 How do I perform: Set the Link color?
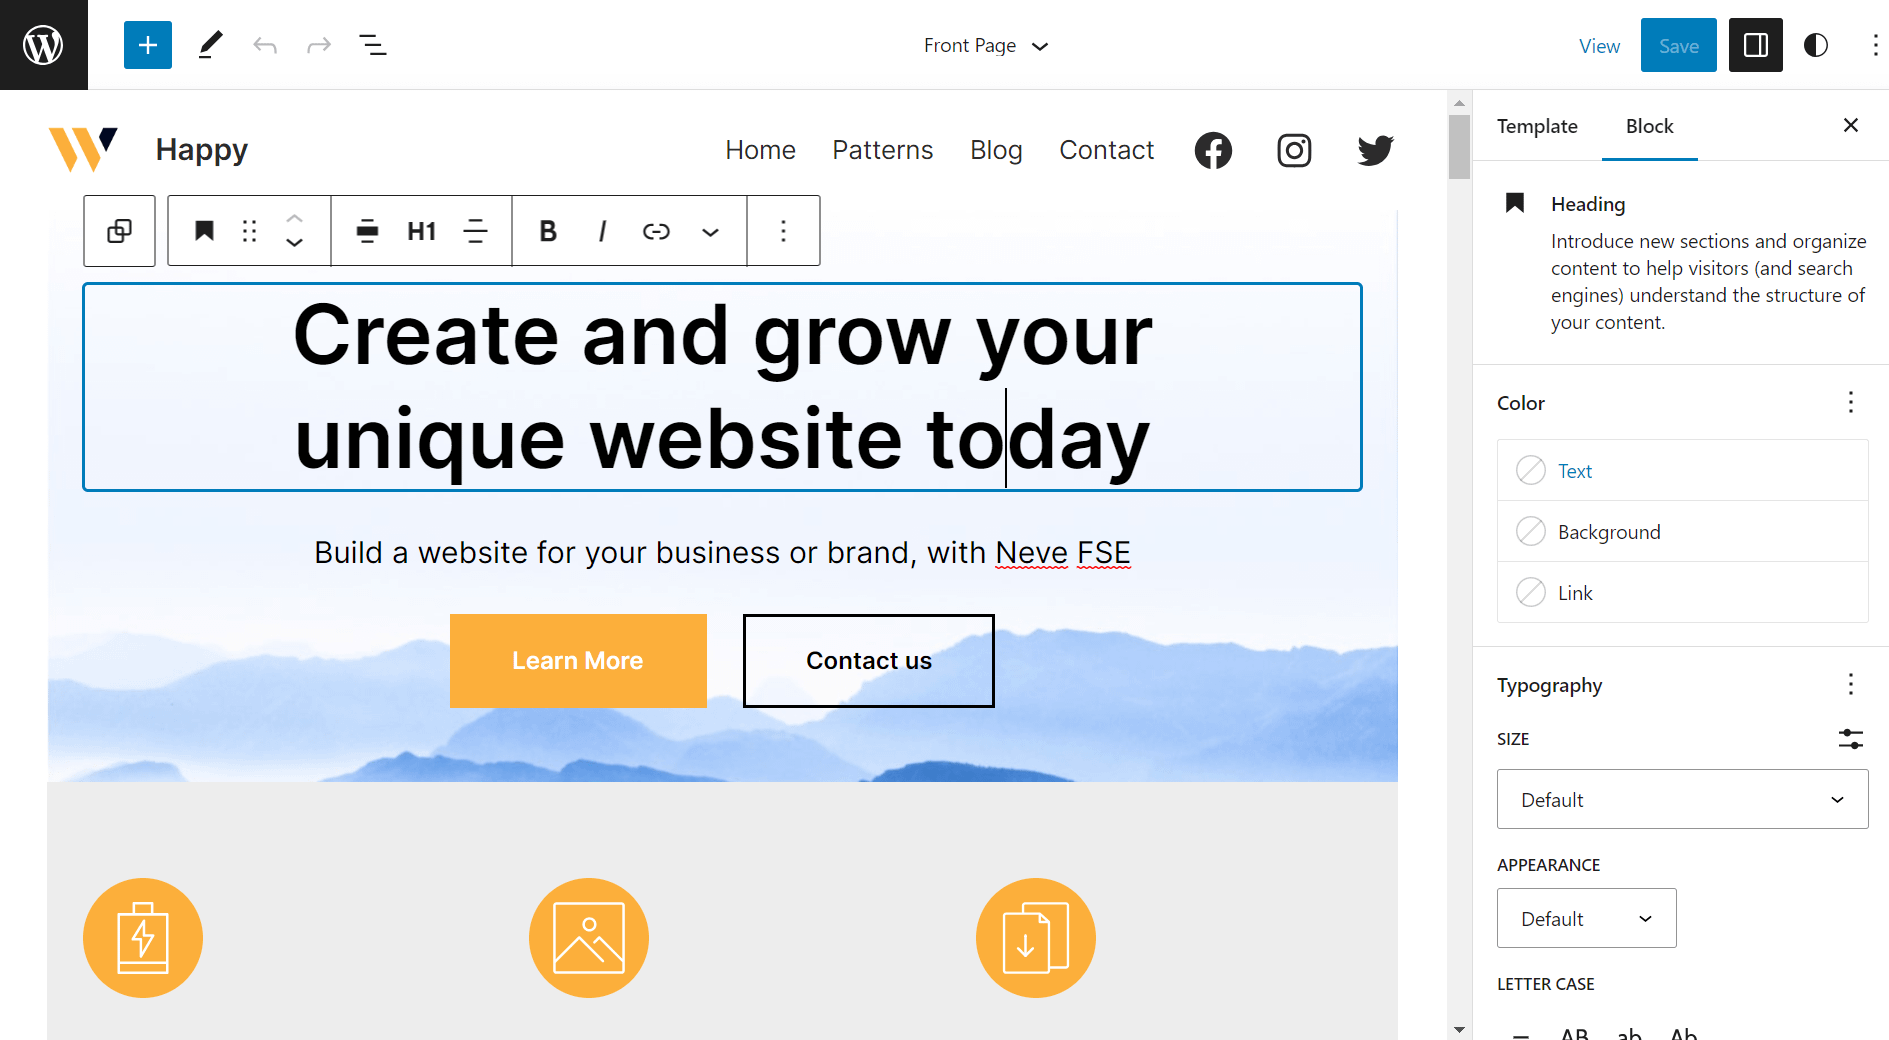1682,592
